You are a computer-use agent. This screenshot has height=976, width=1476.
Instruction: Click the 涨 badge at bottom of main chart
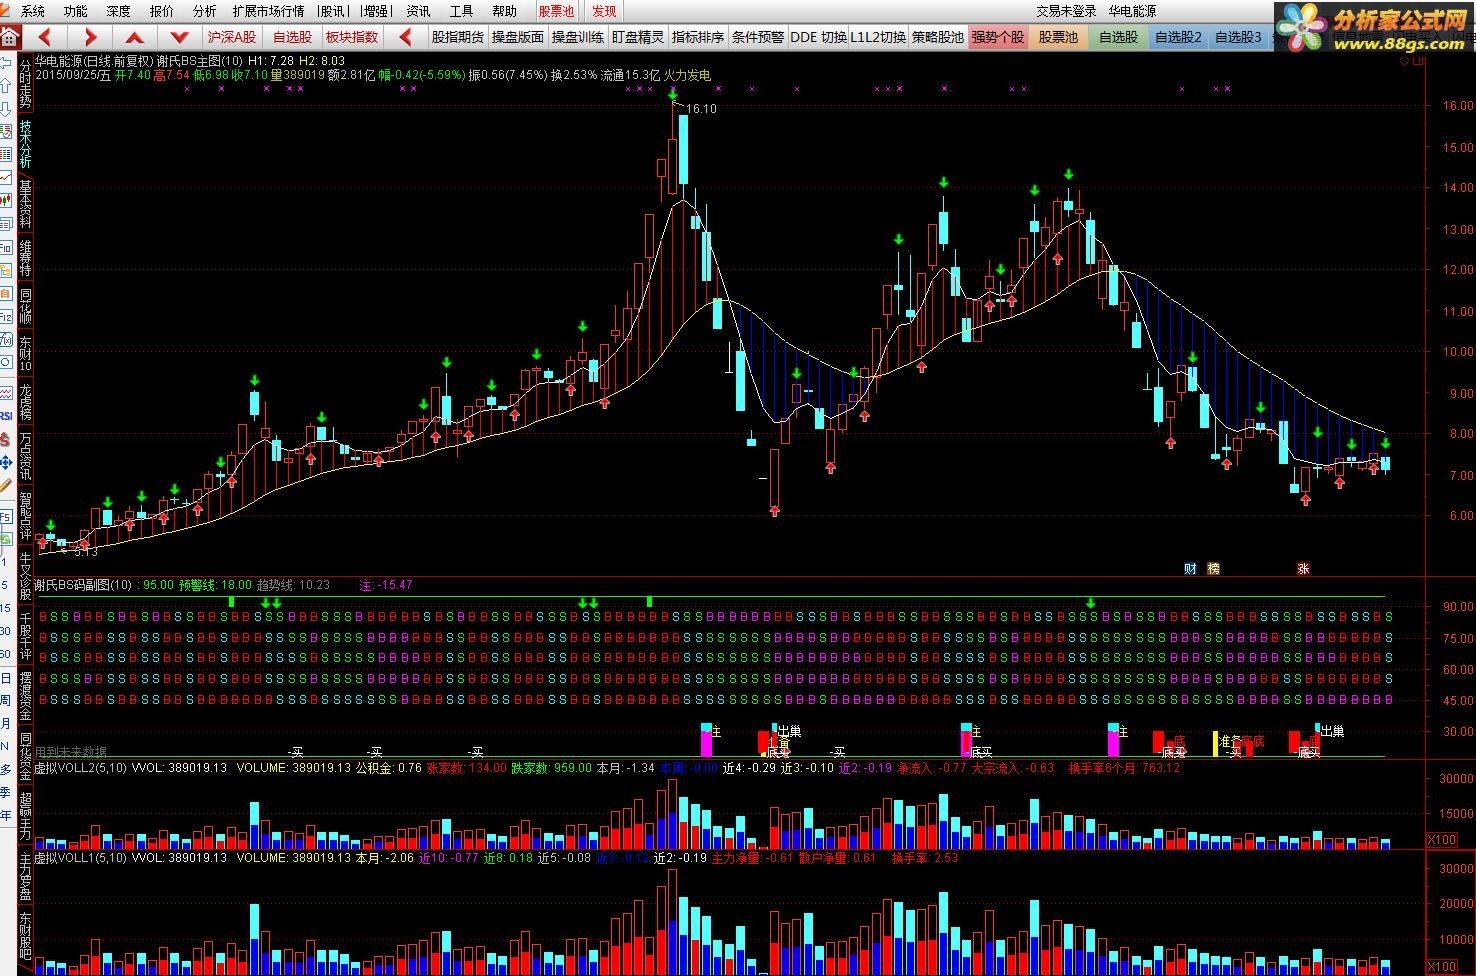pyautogui.click(x=1303, y=568)
